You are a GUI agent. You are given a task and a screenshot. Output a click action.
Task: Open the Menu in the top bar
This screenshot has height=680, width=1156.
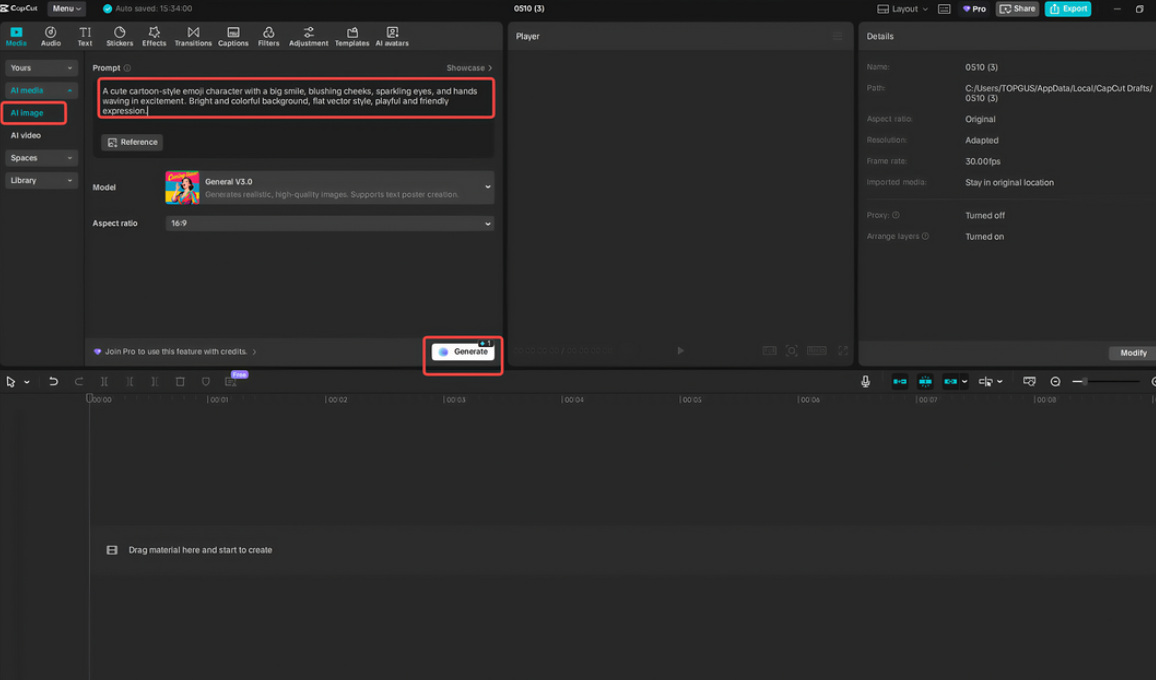point(66,8)
